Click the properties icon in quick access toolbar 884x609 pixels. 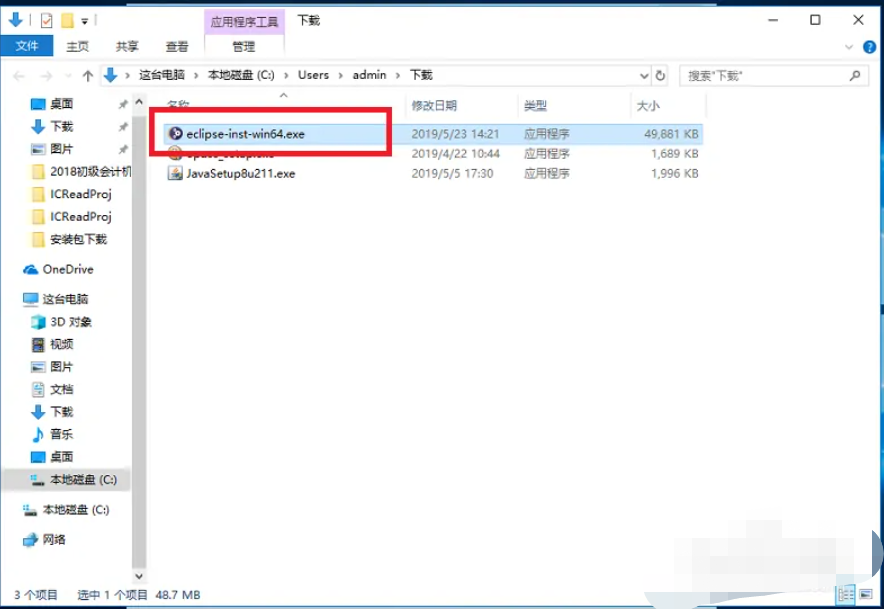[x=46, y=20]
